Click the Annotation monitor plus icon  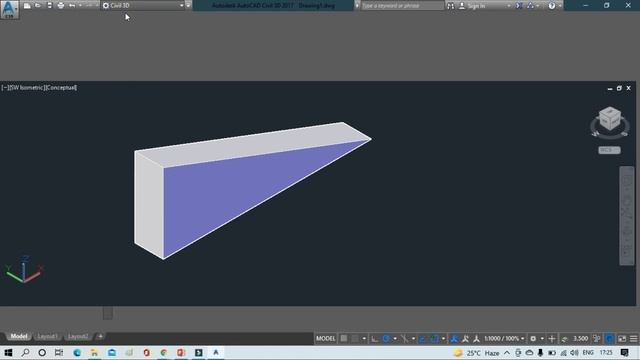[552, 338]
